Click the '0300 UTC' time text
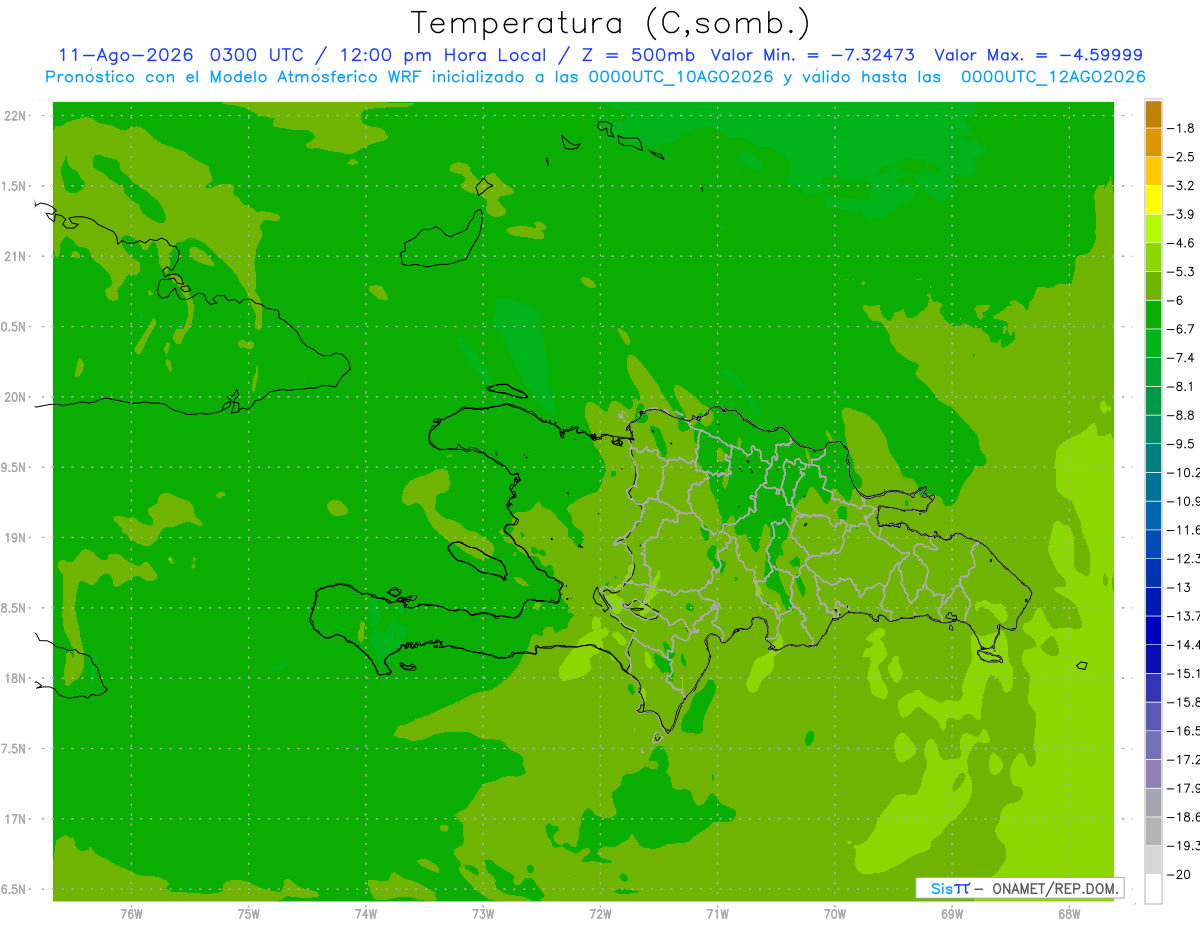Viewport: 1200px width, 927px height. coord(256,55)
